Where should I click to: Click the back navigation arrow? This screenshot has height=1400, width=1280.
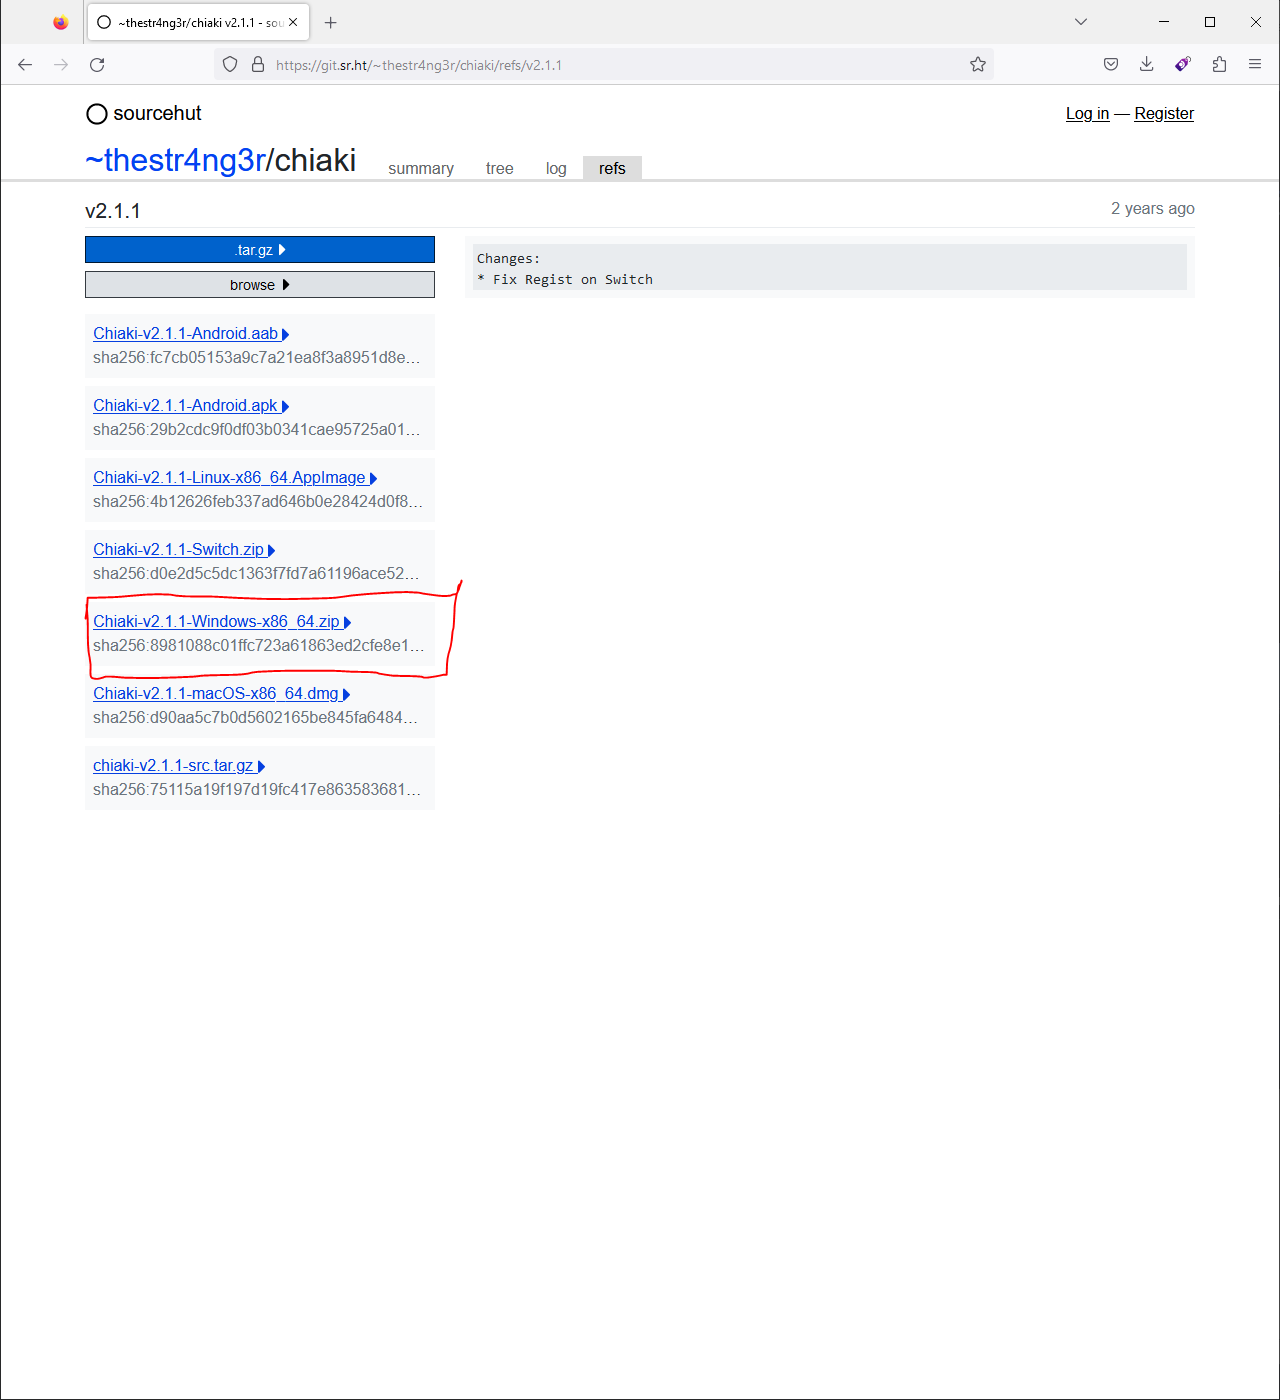26,65
